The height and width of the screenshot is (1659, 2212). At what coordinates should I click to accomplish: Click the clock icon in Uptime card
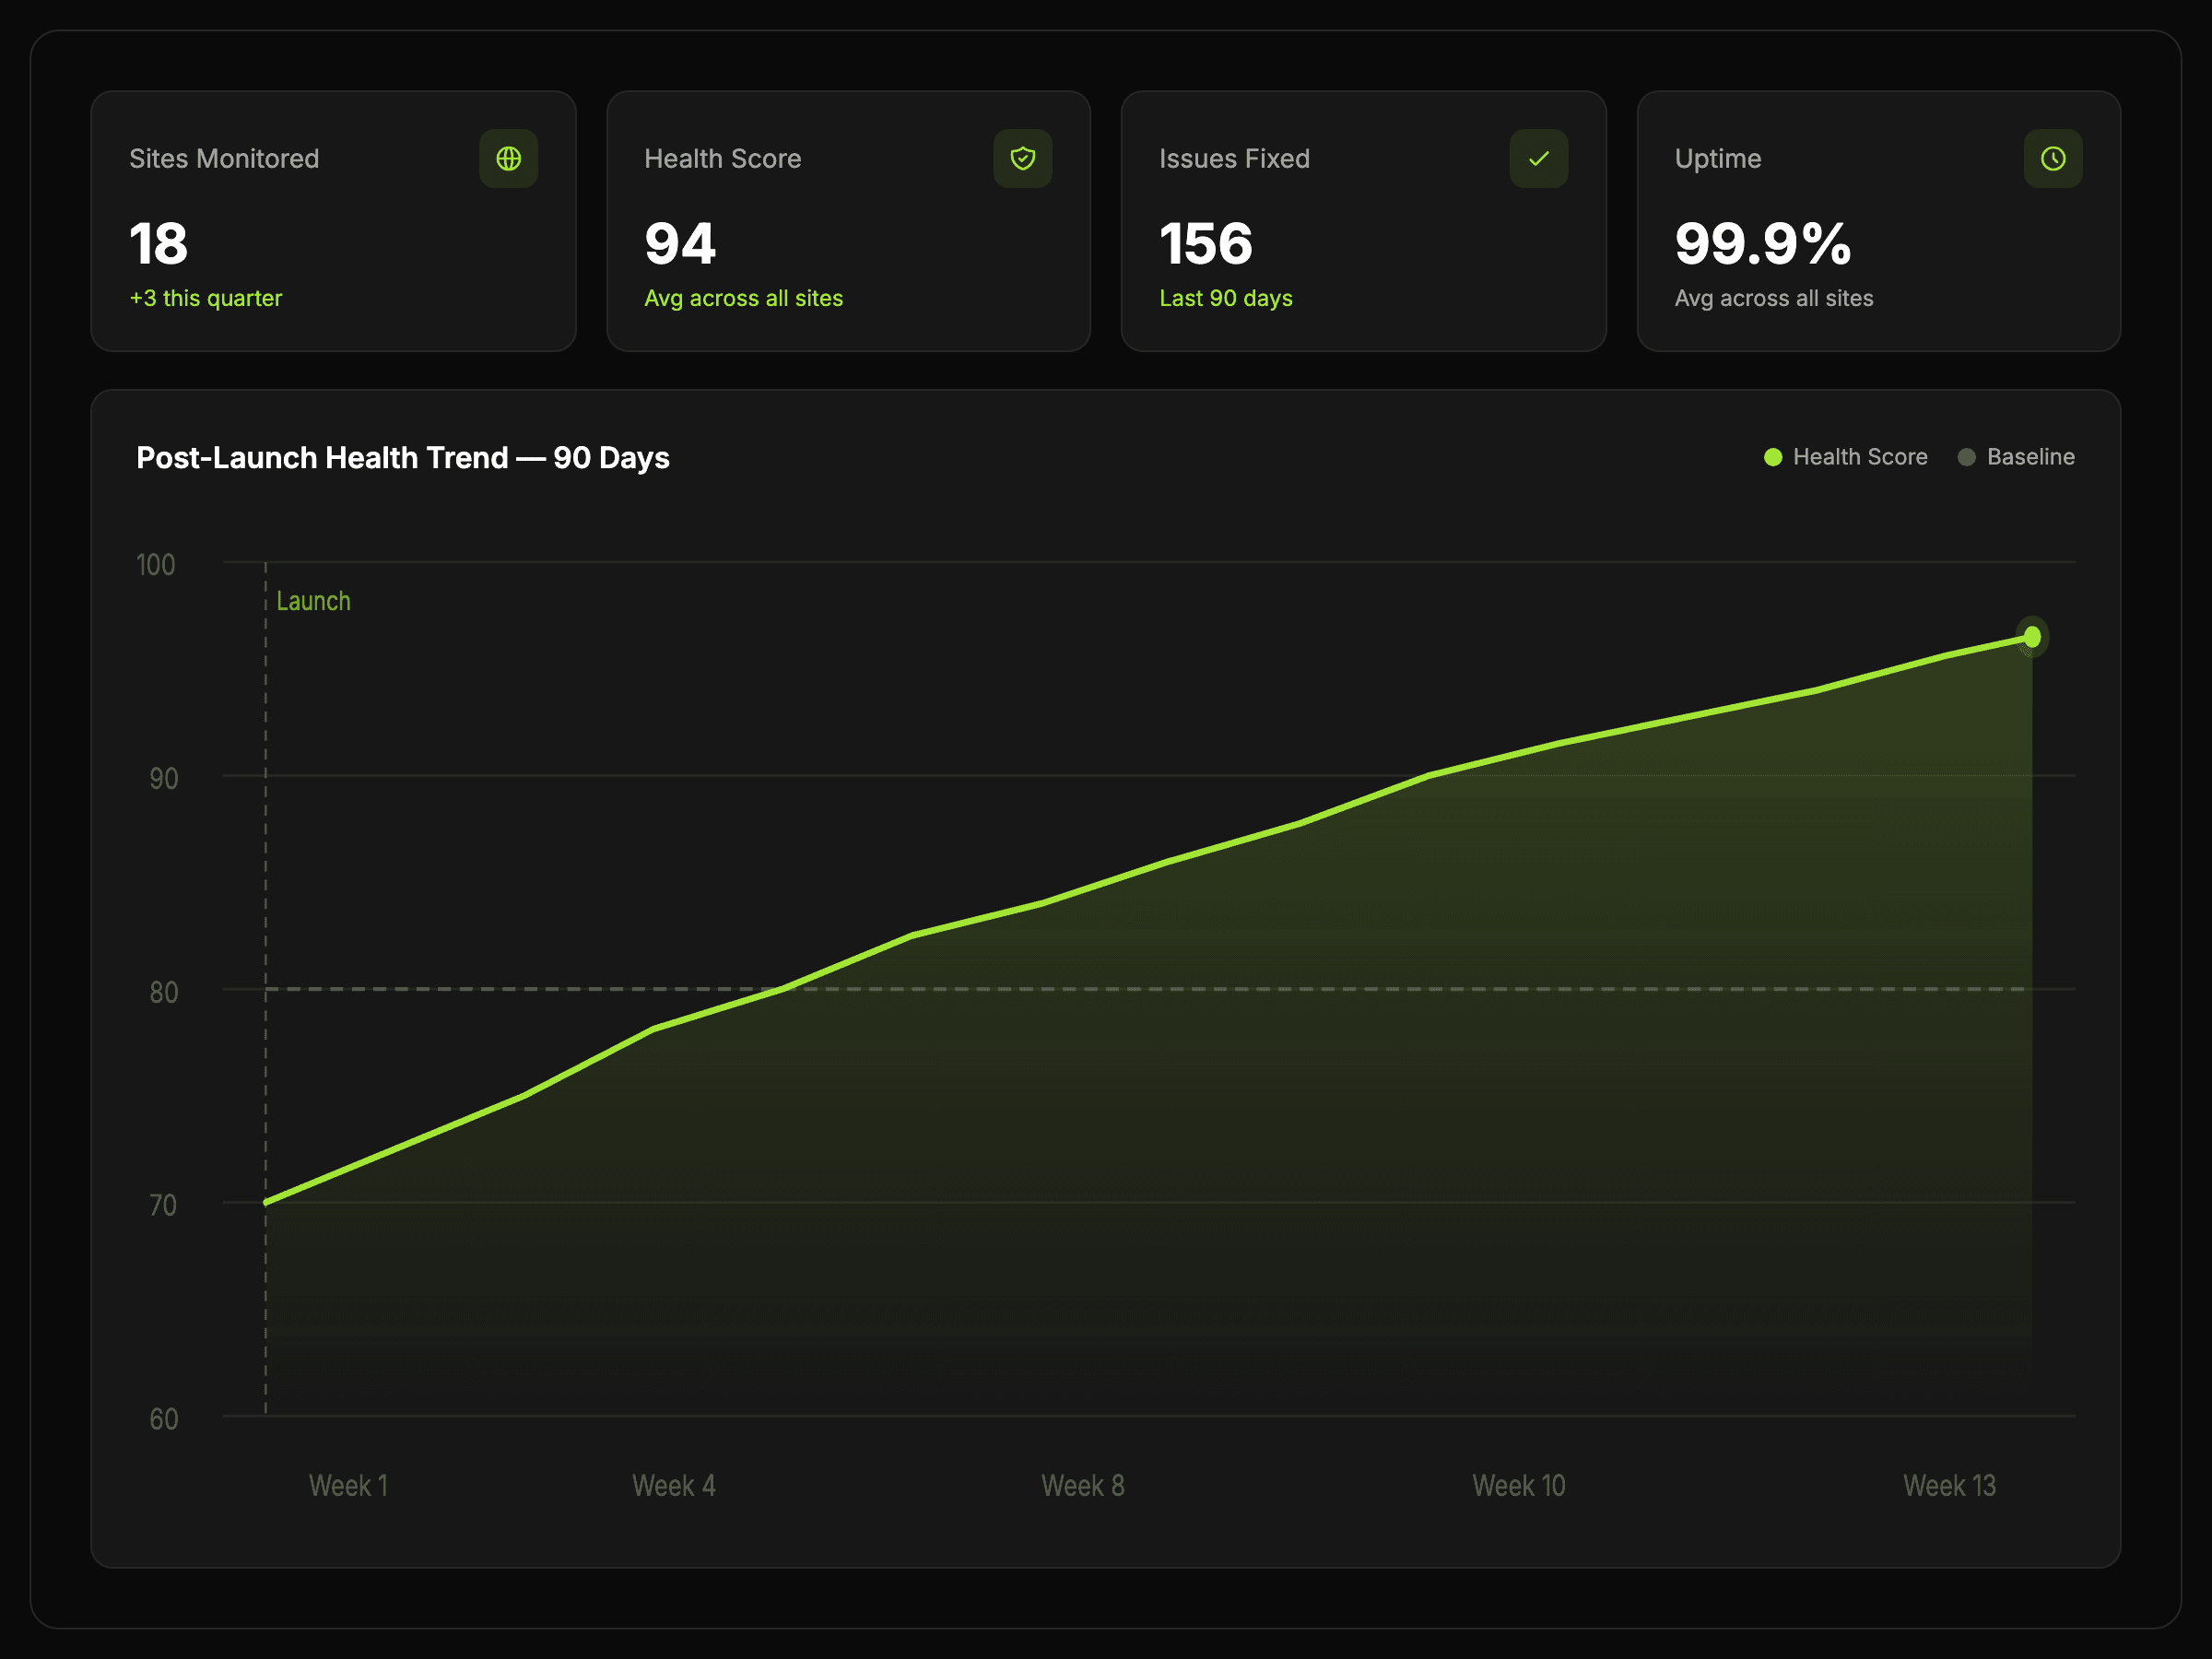coord(2053,158)
